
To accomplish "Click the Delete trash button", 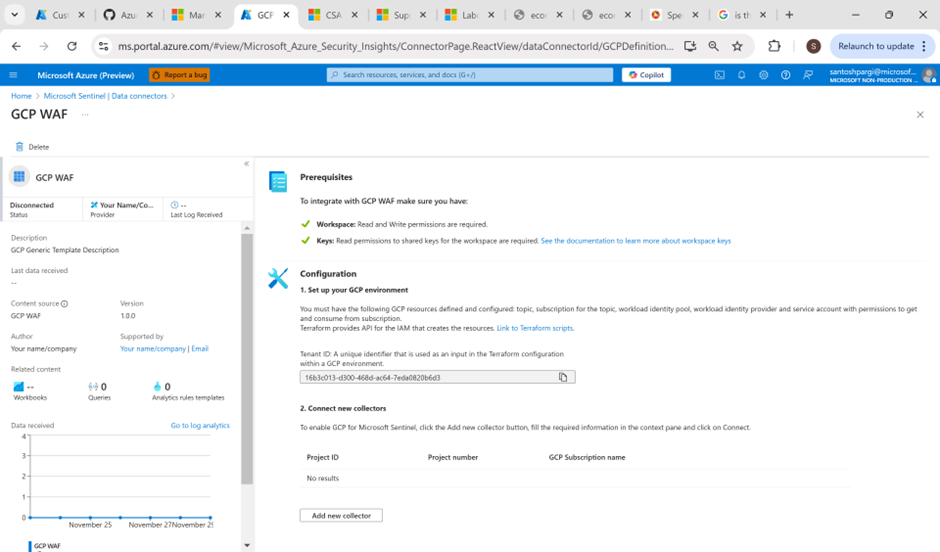I will pyautogui.click(x=32, y=147).
